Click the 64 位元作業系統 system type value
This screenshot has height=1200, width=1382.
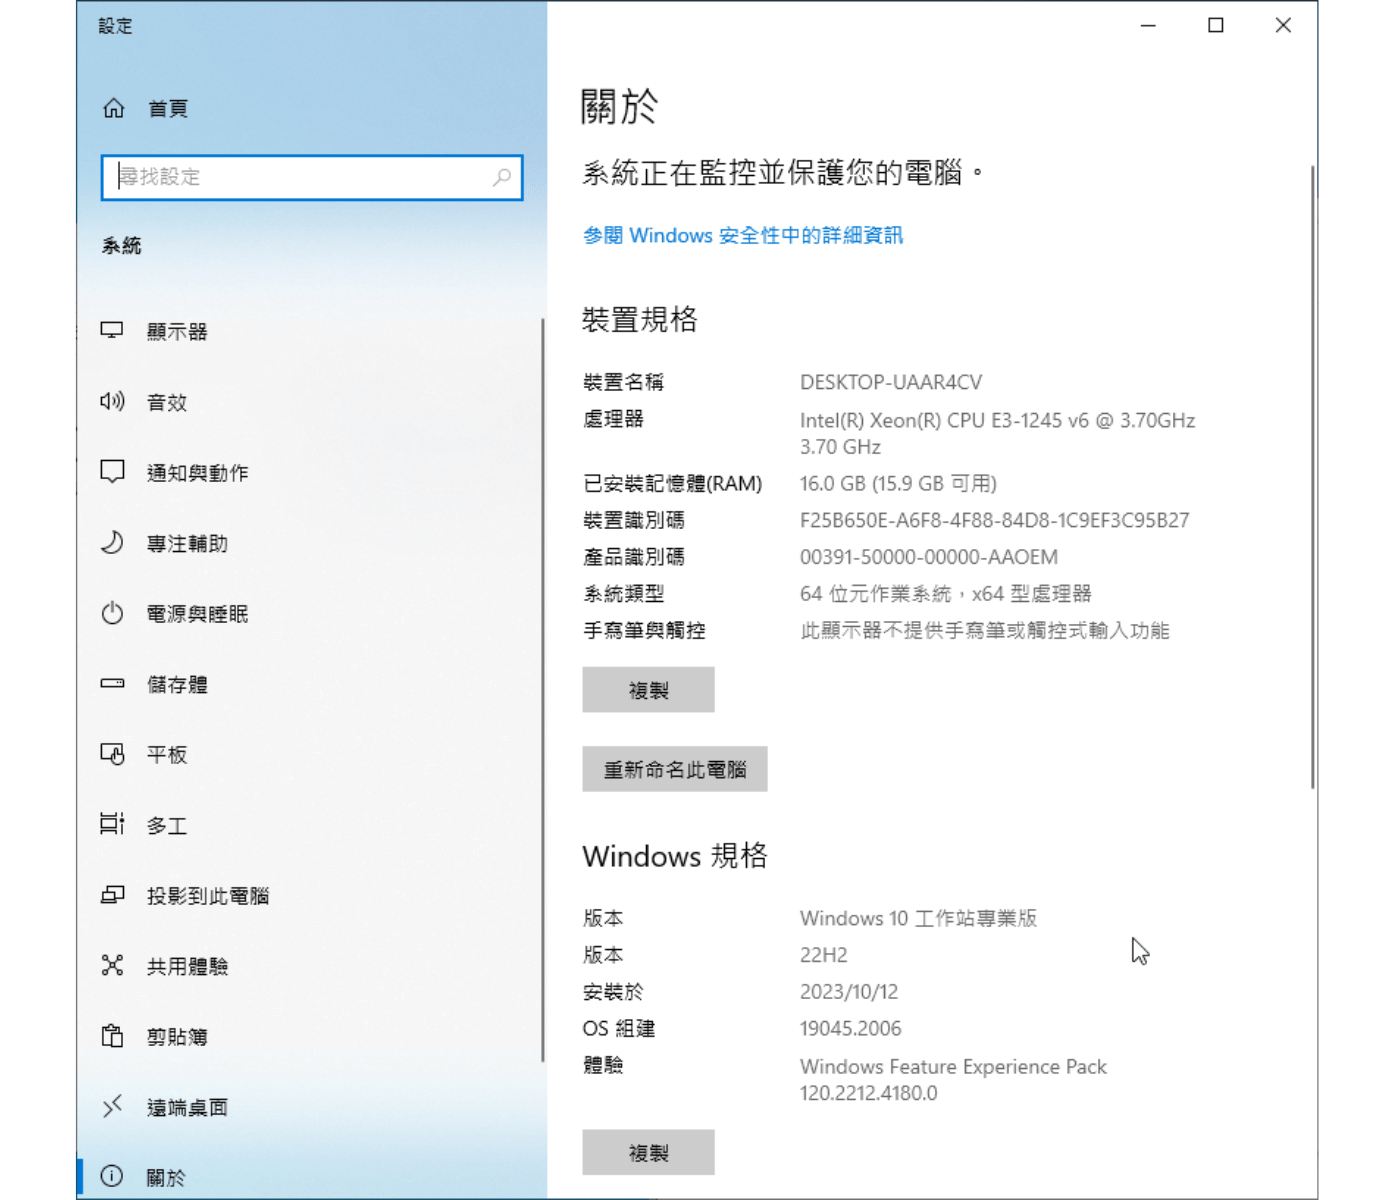click(x=946, y=594)
